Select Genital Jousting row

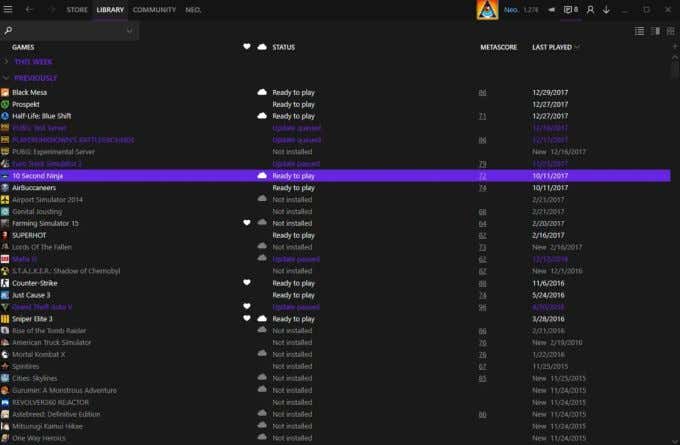pos(335,211)
